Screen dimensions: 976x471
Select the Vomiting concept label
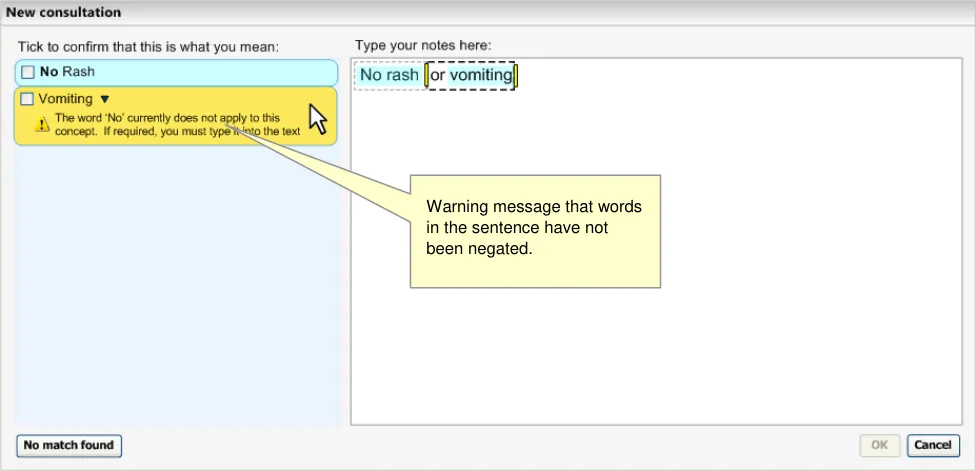coord(65,99)
